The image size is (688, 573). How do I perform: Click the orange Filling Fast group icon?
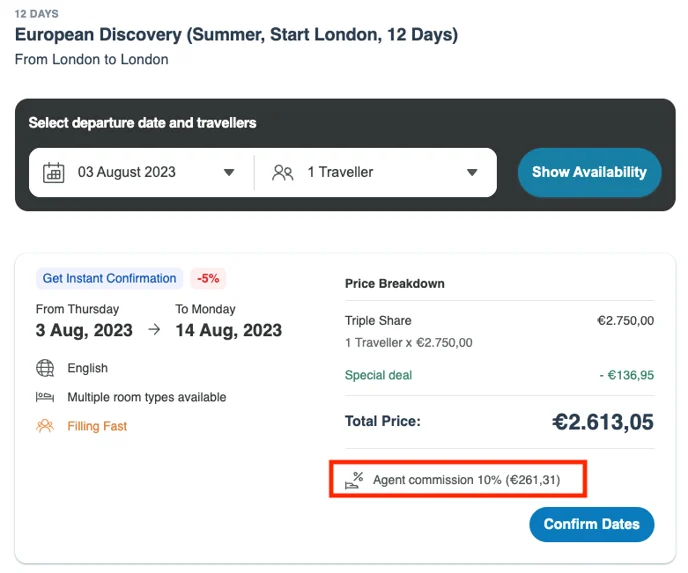click(x=45, y=426)
